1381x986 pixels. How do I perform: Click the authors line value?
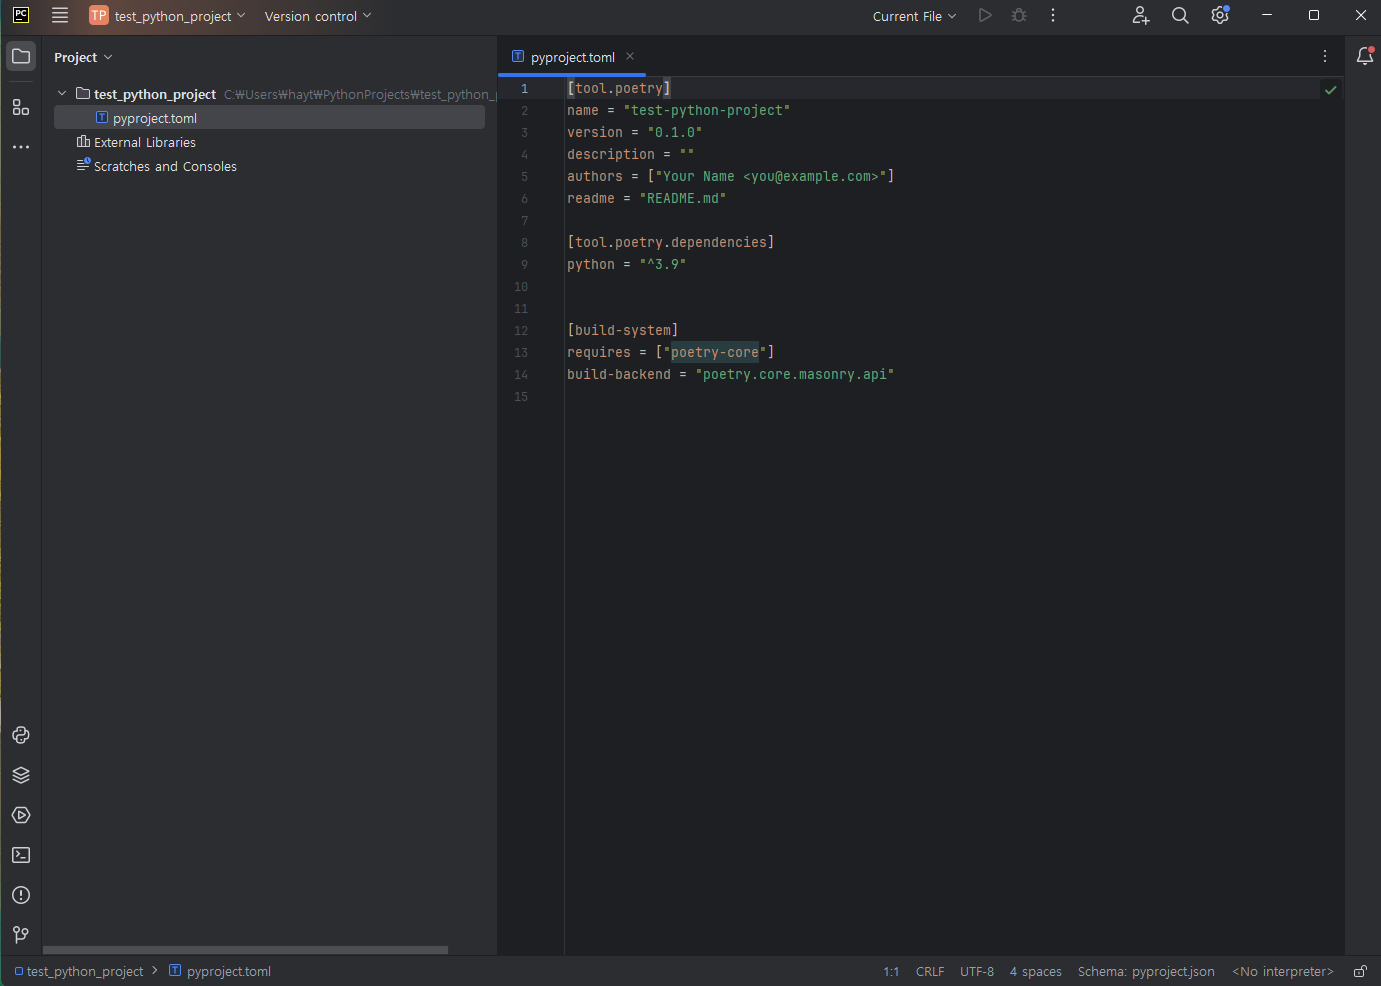(771, 176)
